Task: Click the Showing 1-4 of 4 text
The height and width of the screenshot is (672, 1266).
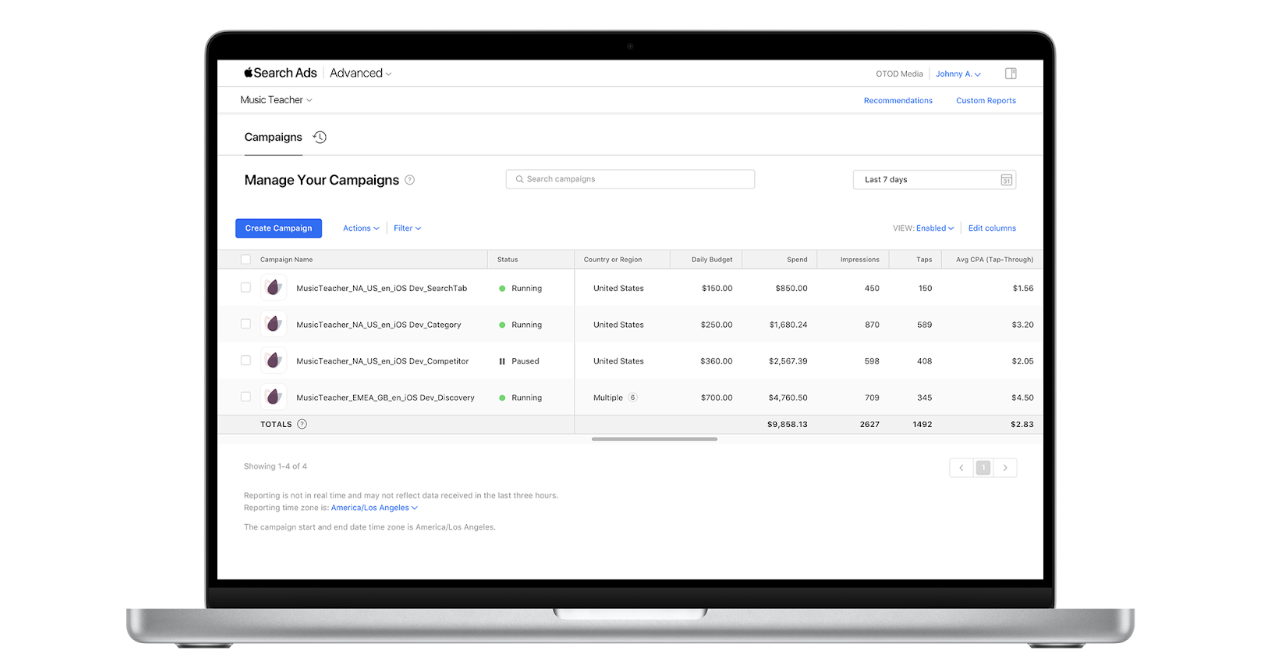Action: tap(276, 467)
